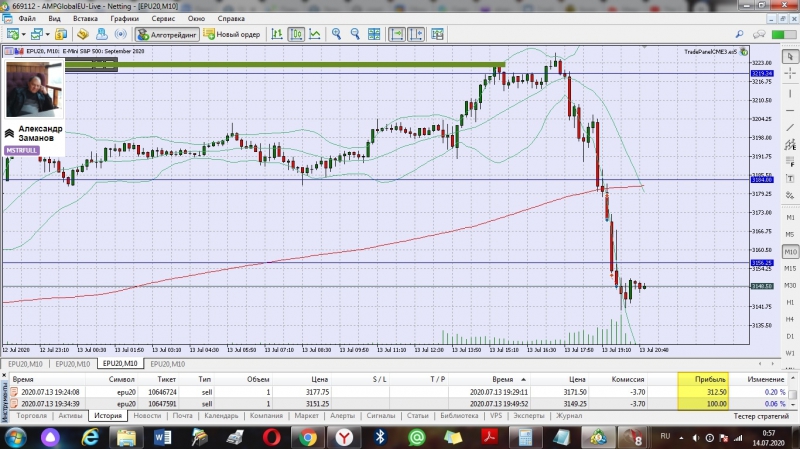
Task: Open the Новости tab
Action: [147, 416]
